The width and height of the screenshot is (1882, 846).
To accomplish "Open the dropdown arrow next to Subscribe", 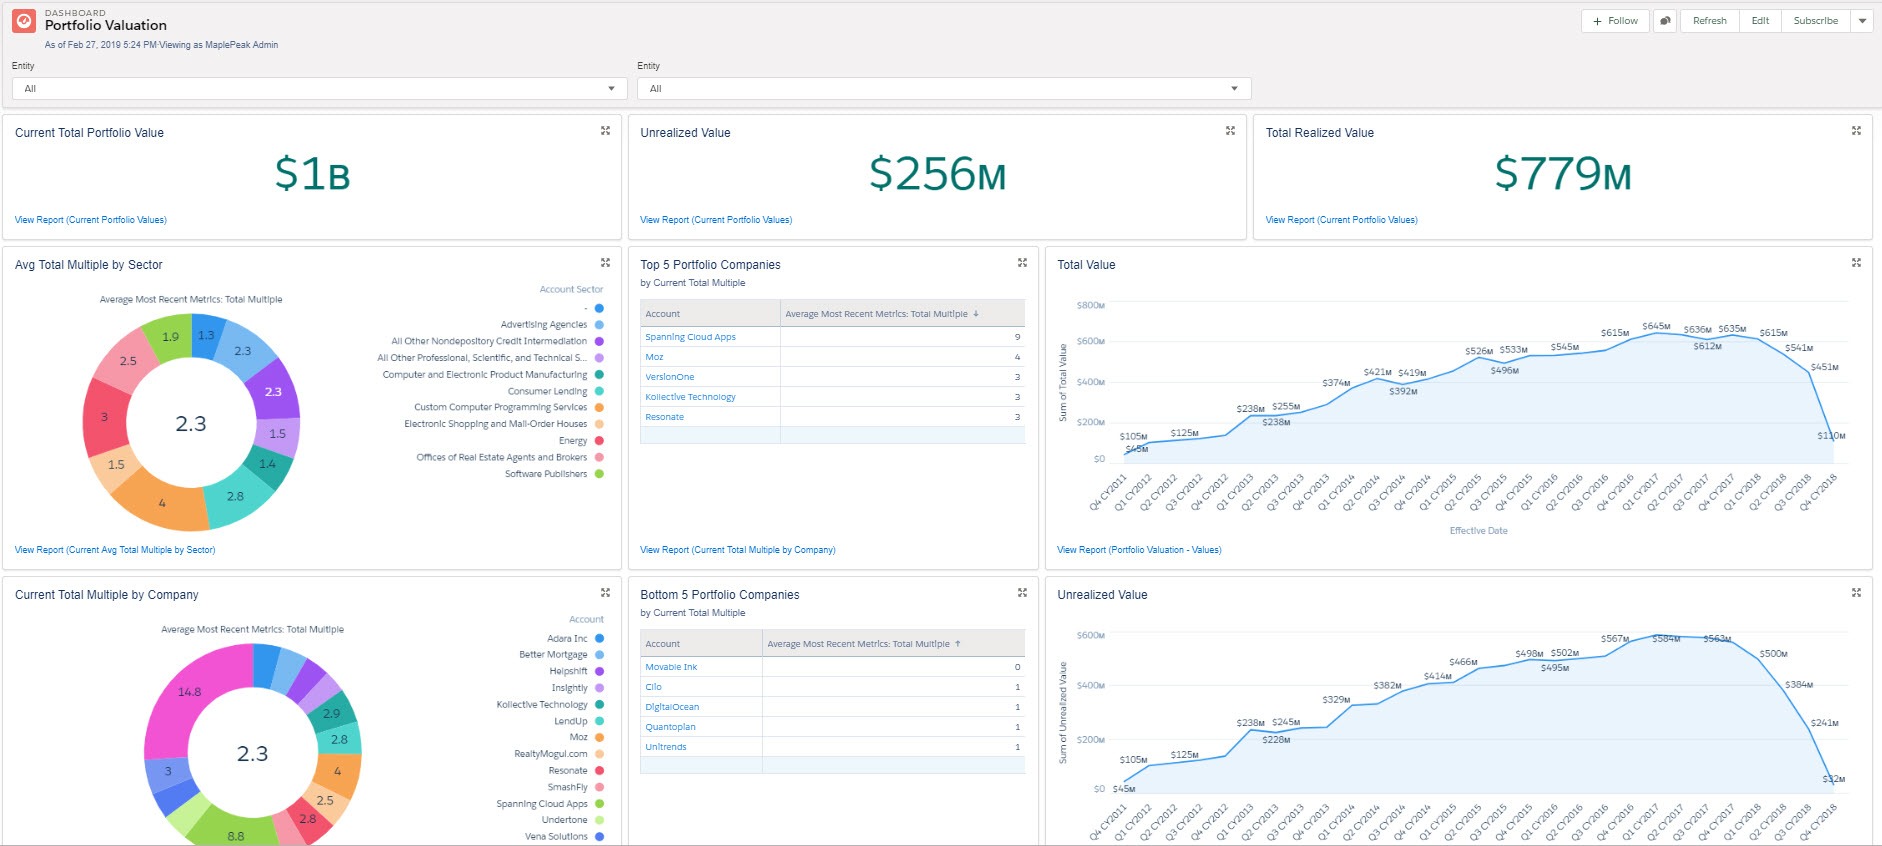I will (1862, 21).
